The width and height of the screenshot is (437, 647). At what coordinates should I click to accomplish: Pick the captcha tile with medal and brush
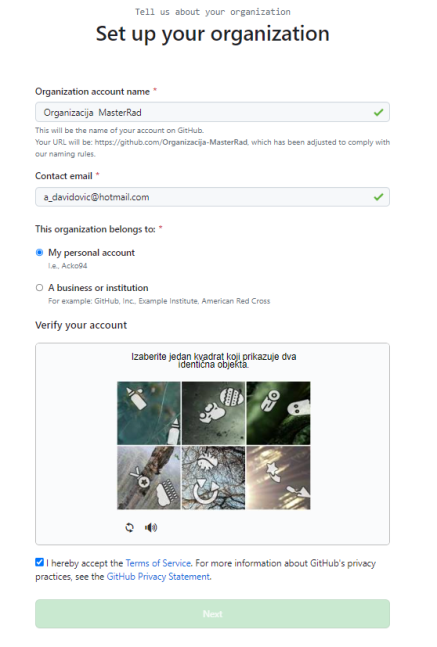[x=149, y=478]
